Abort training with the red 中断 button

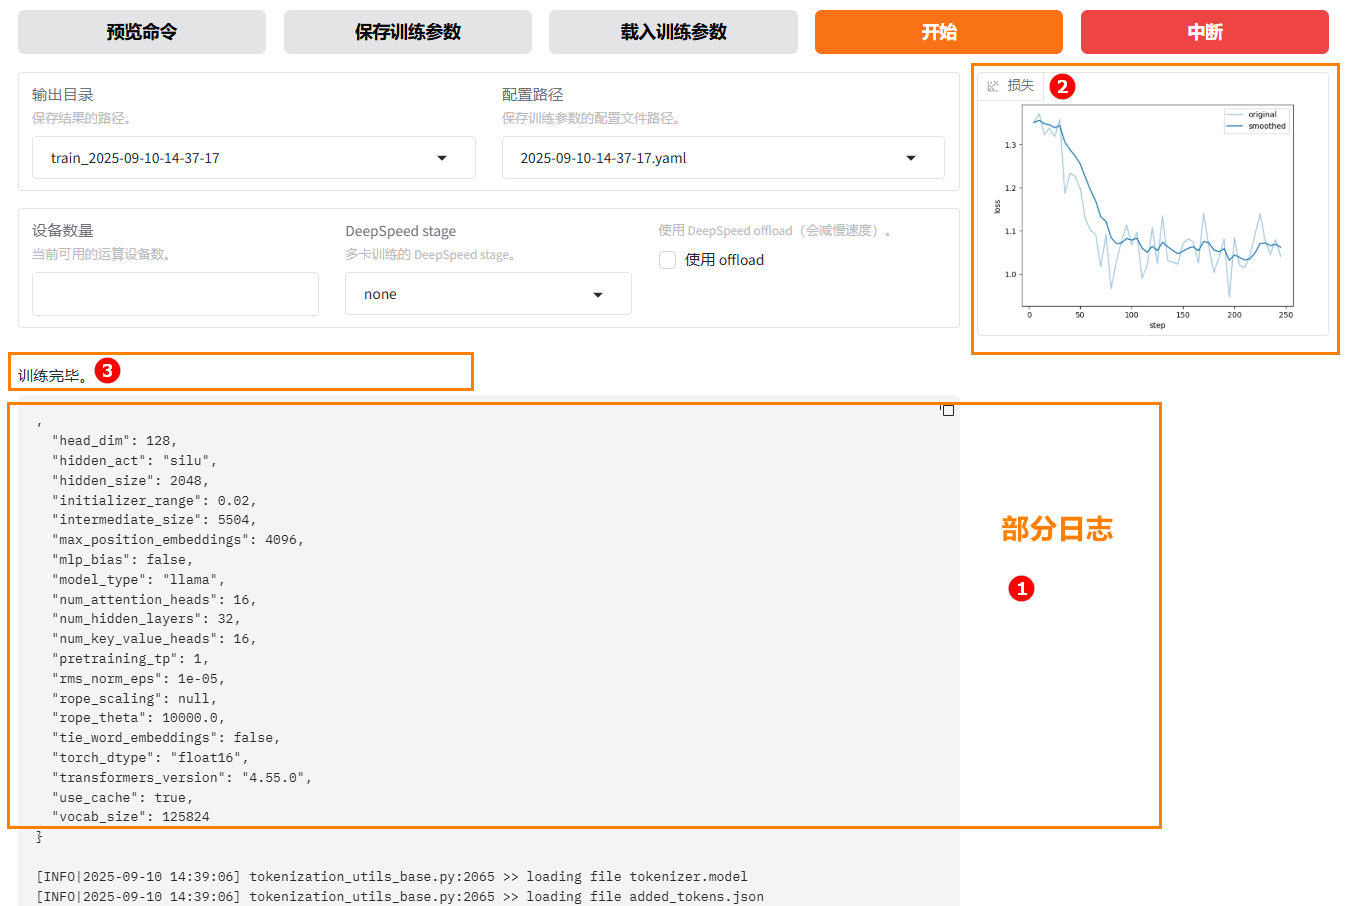[1204, 32]
